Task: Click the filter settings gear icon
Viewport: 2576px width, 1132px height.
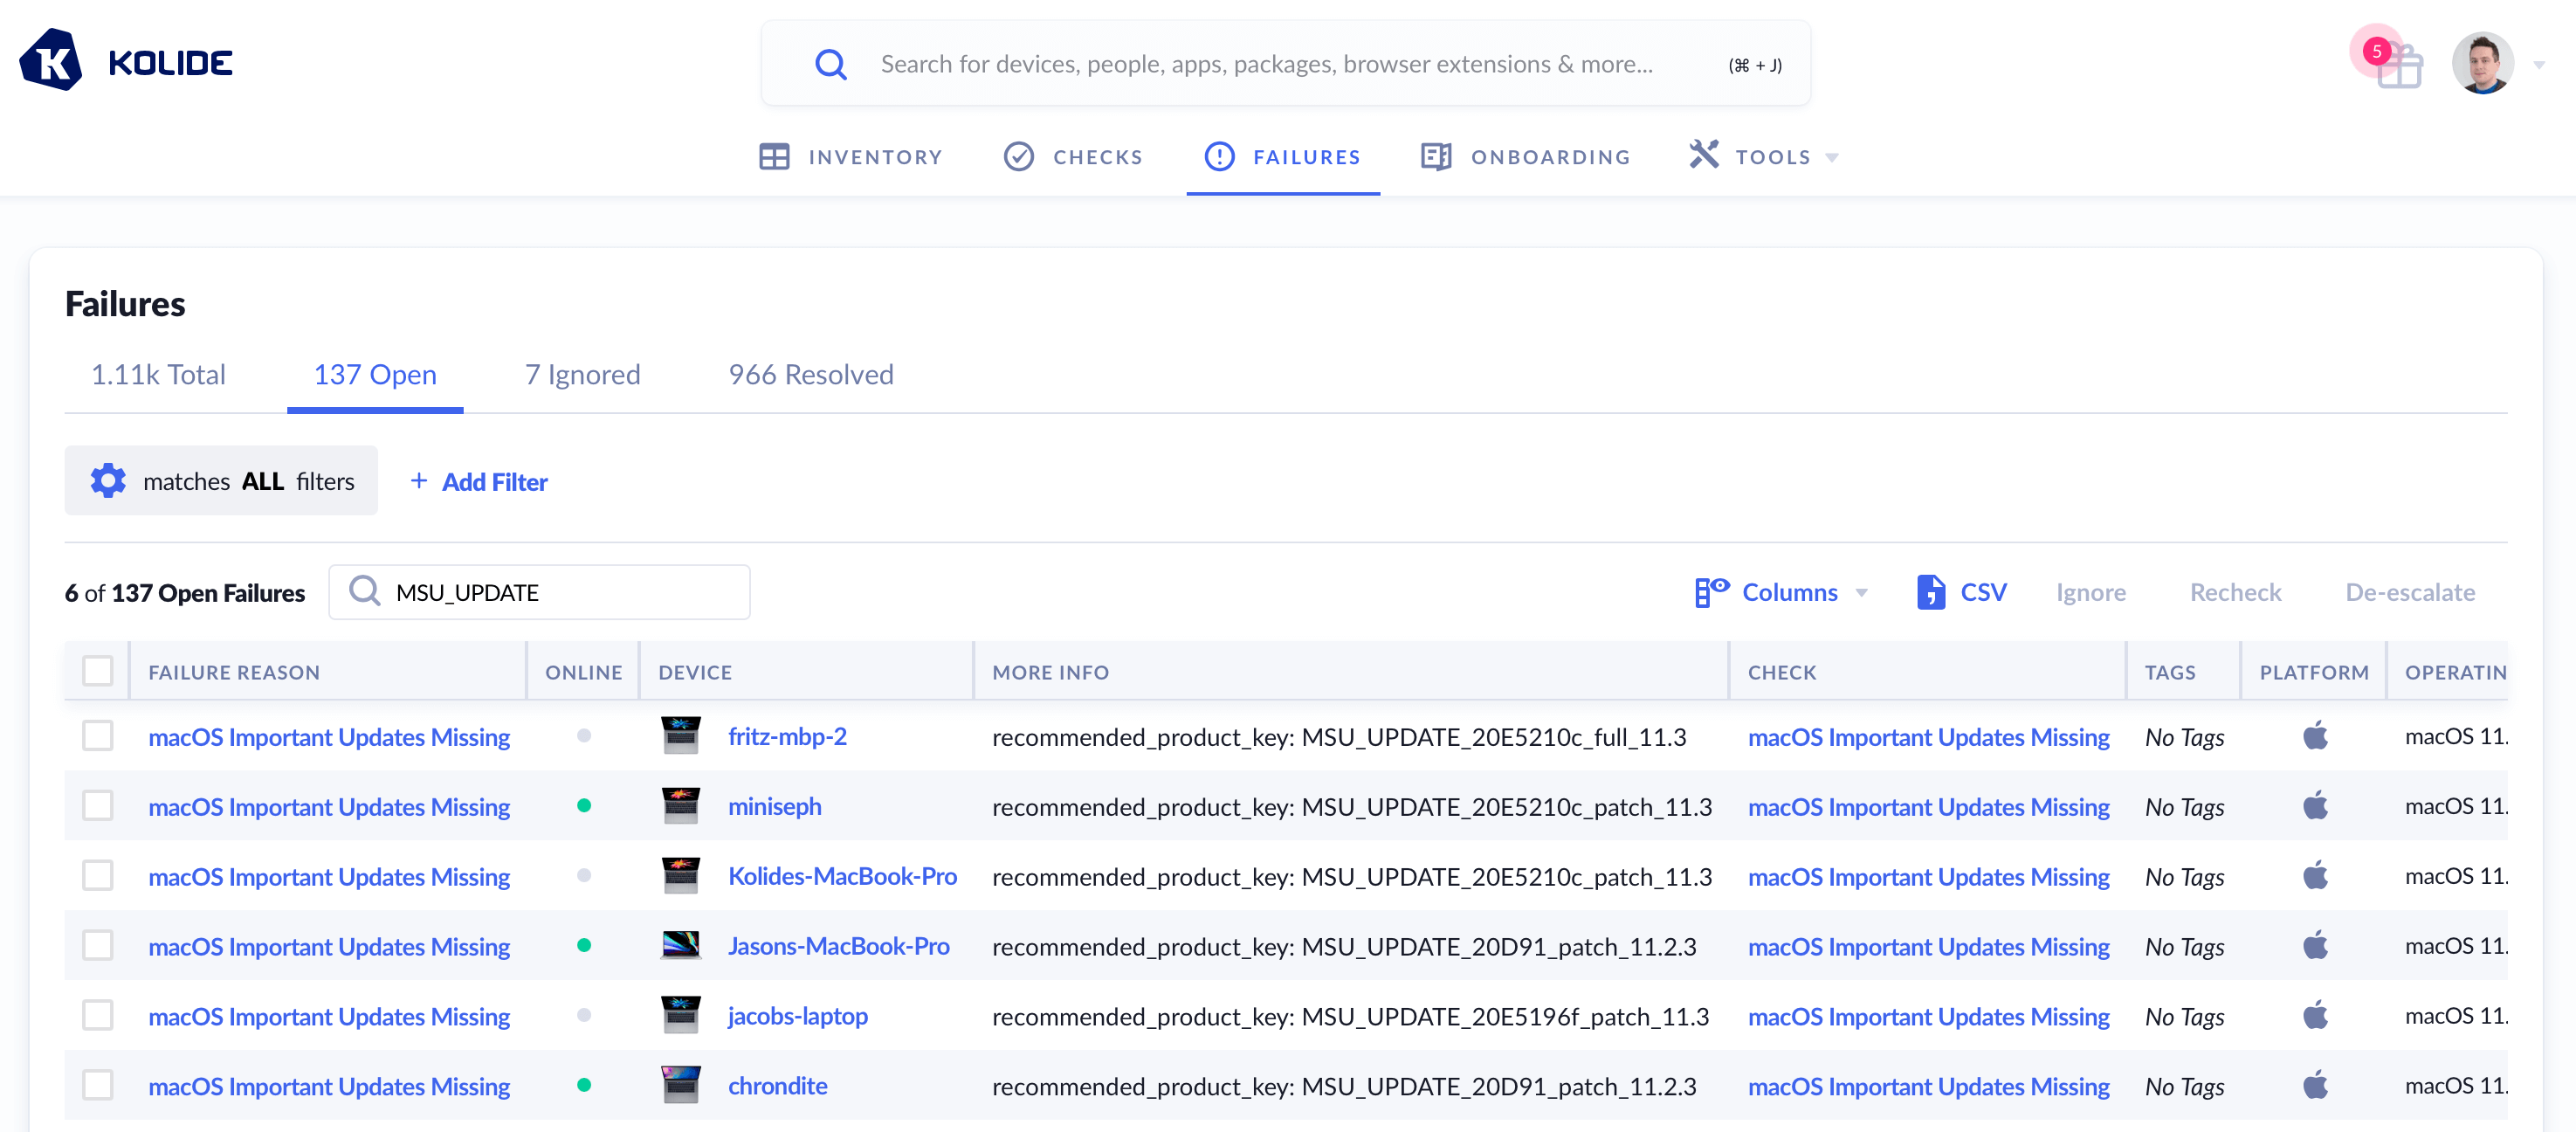Action: [x=108, y=481]
